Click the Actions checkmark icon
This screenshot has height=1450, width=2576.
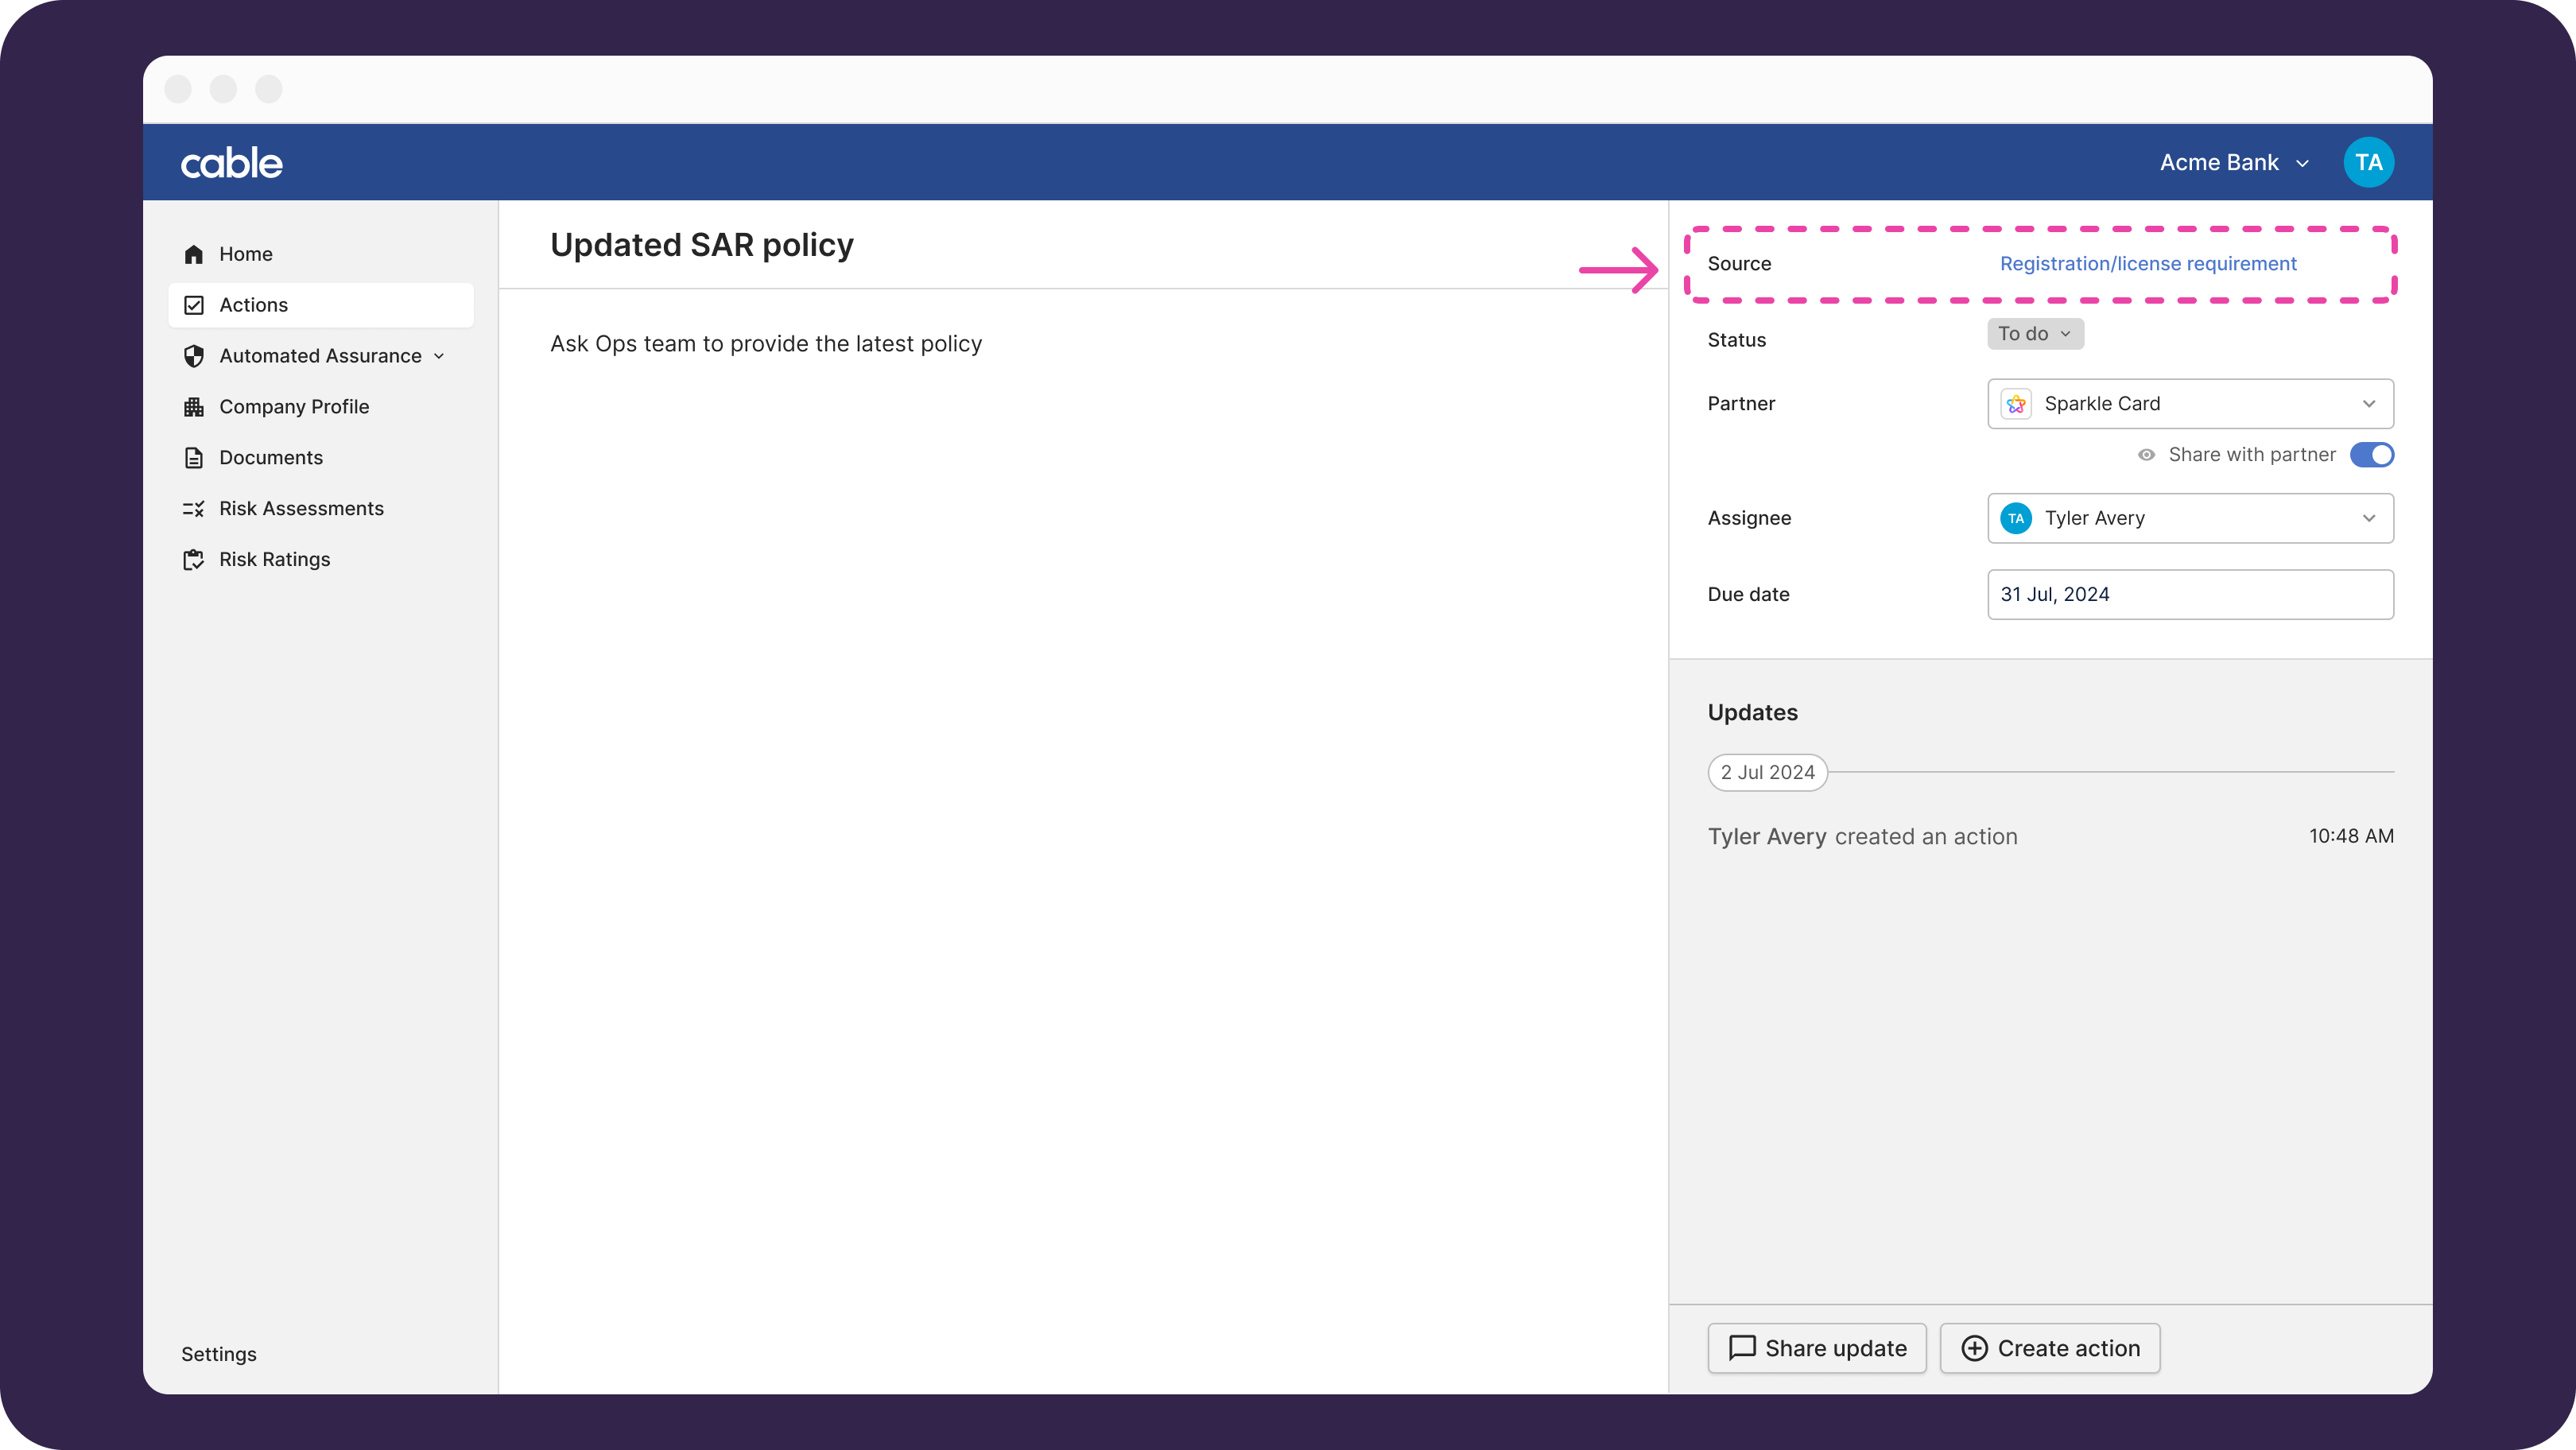194,305
